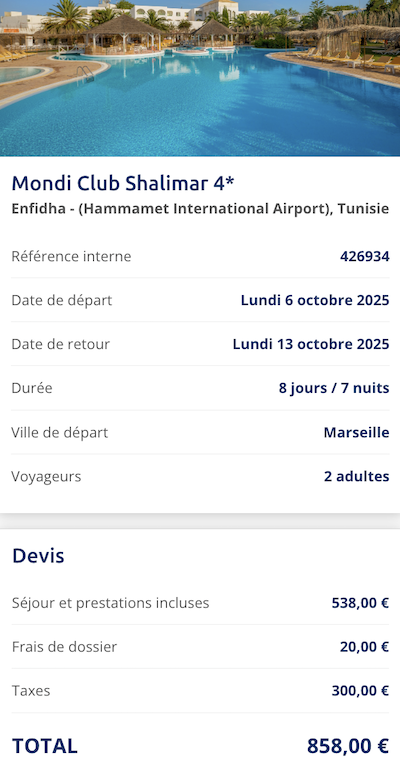Image resolution: width=400 pixels, height=768 pixels.
Task: Select the Référence interne label
Action: pyautogui.click(x=71, y=256)
